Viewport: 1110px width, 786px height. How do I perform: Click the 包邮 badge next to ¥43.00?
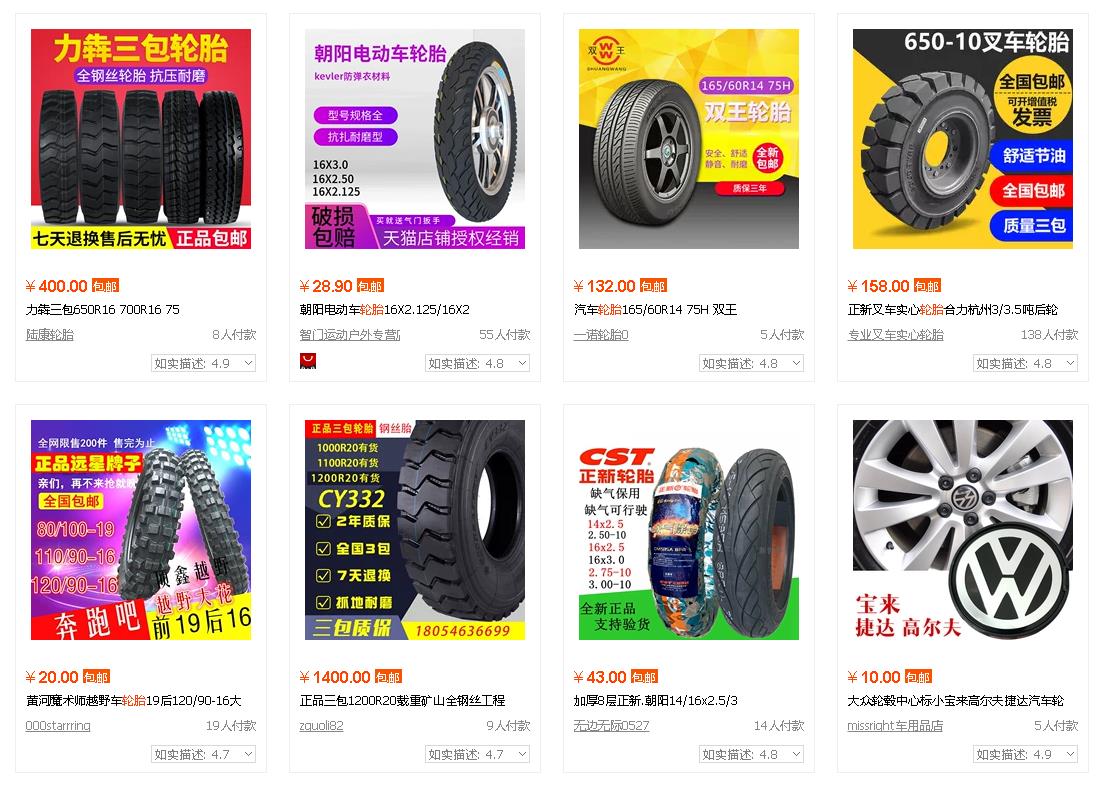[644, 677]
